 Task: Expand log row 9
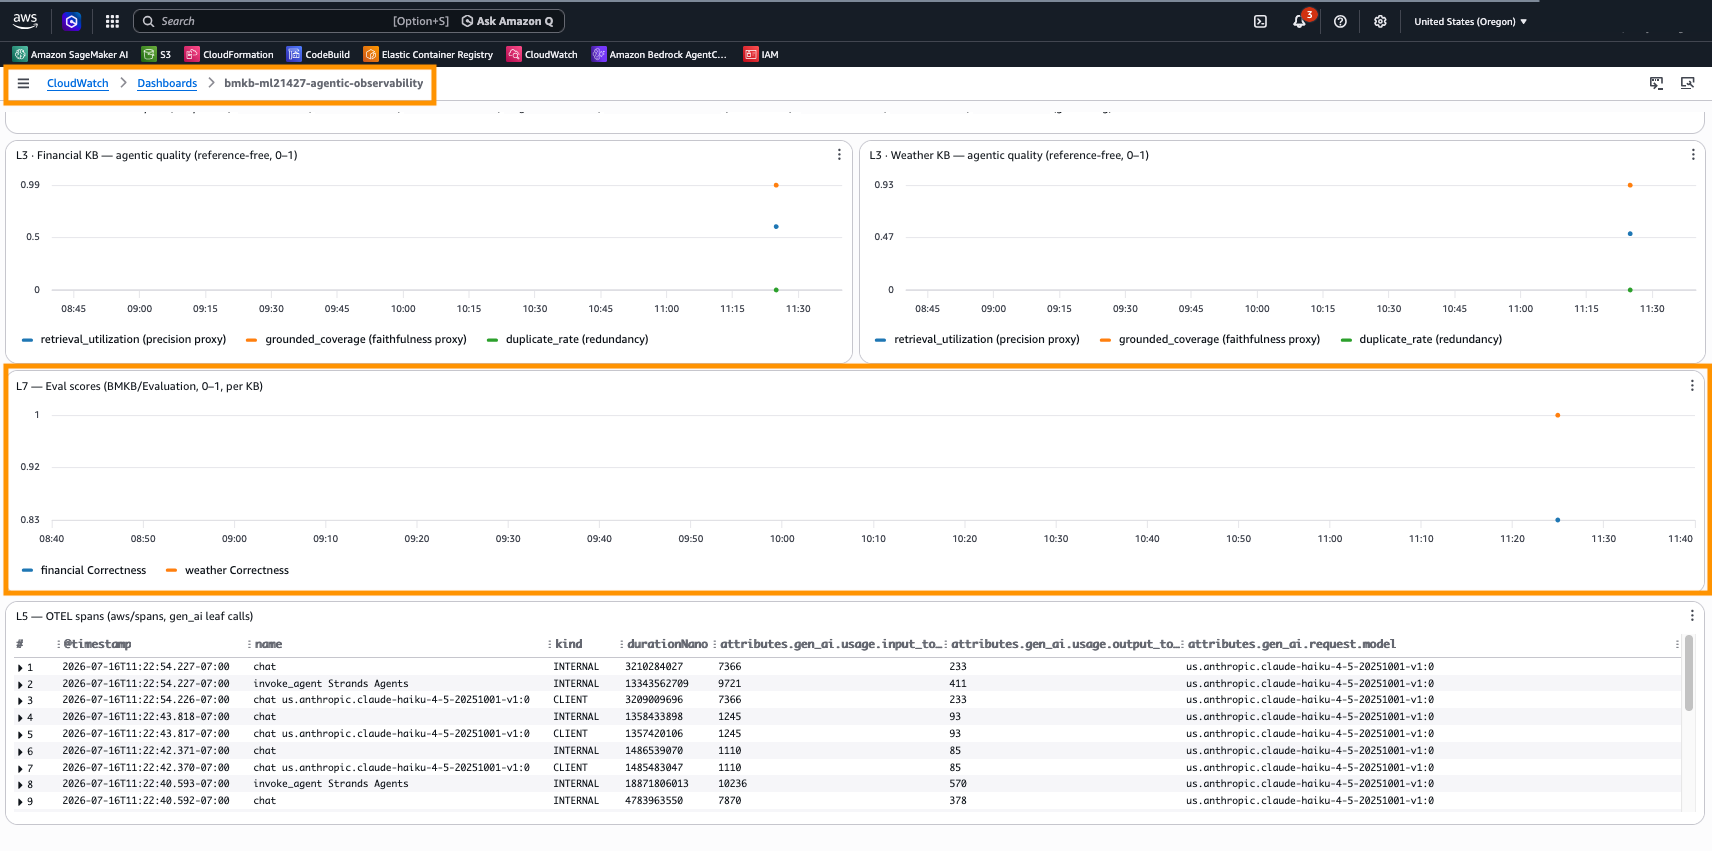click(x=20, y=802)
